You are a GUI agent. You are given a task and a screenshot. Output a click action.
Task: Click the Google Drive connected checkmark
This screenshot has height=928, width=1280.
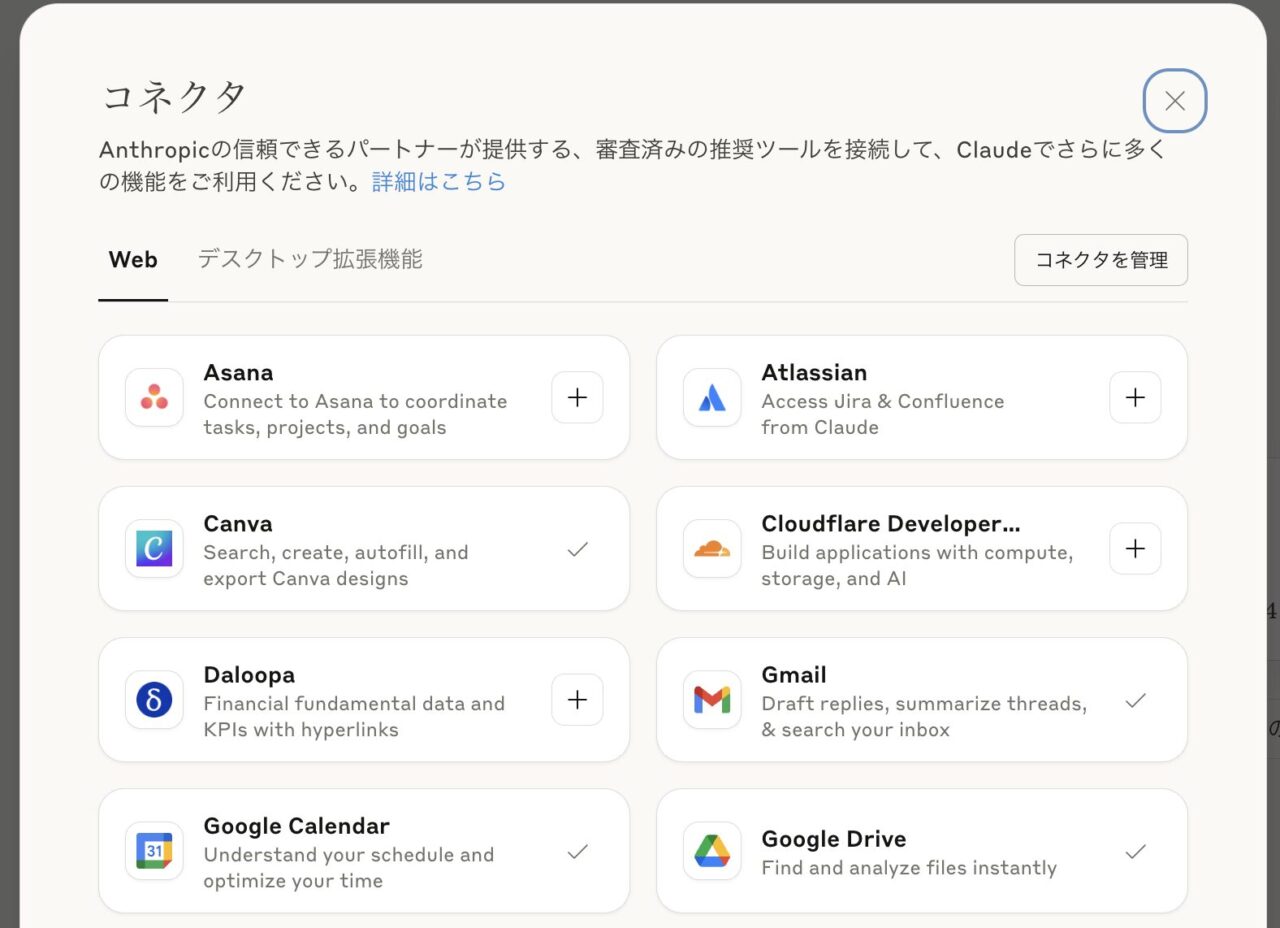1135,852
